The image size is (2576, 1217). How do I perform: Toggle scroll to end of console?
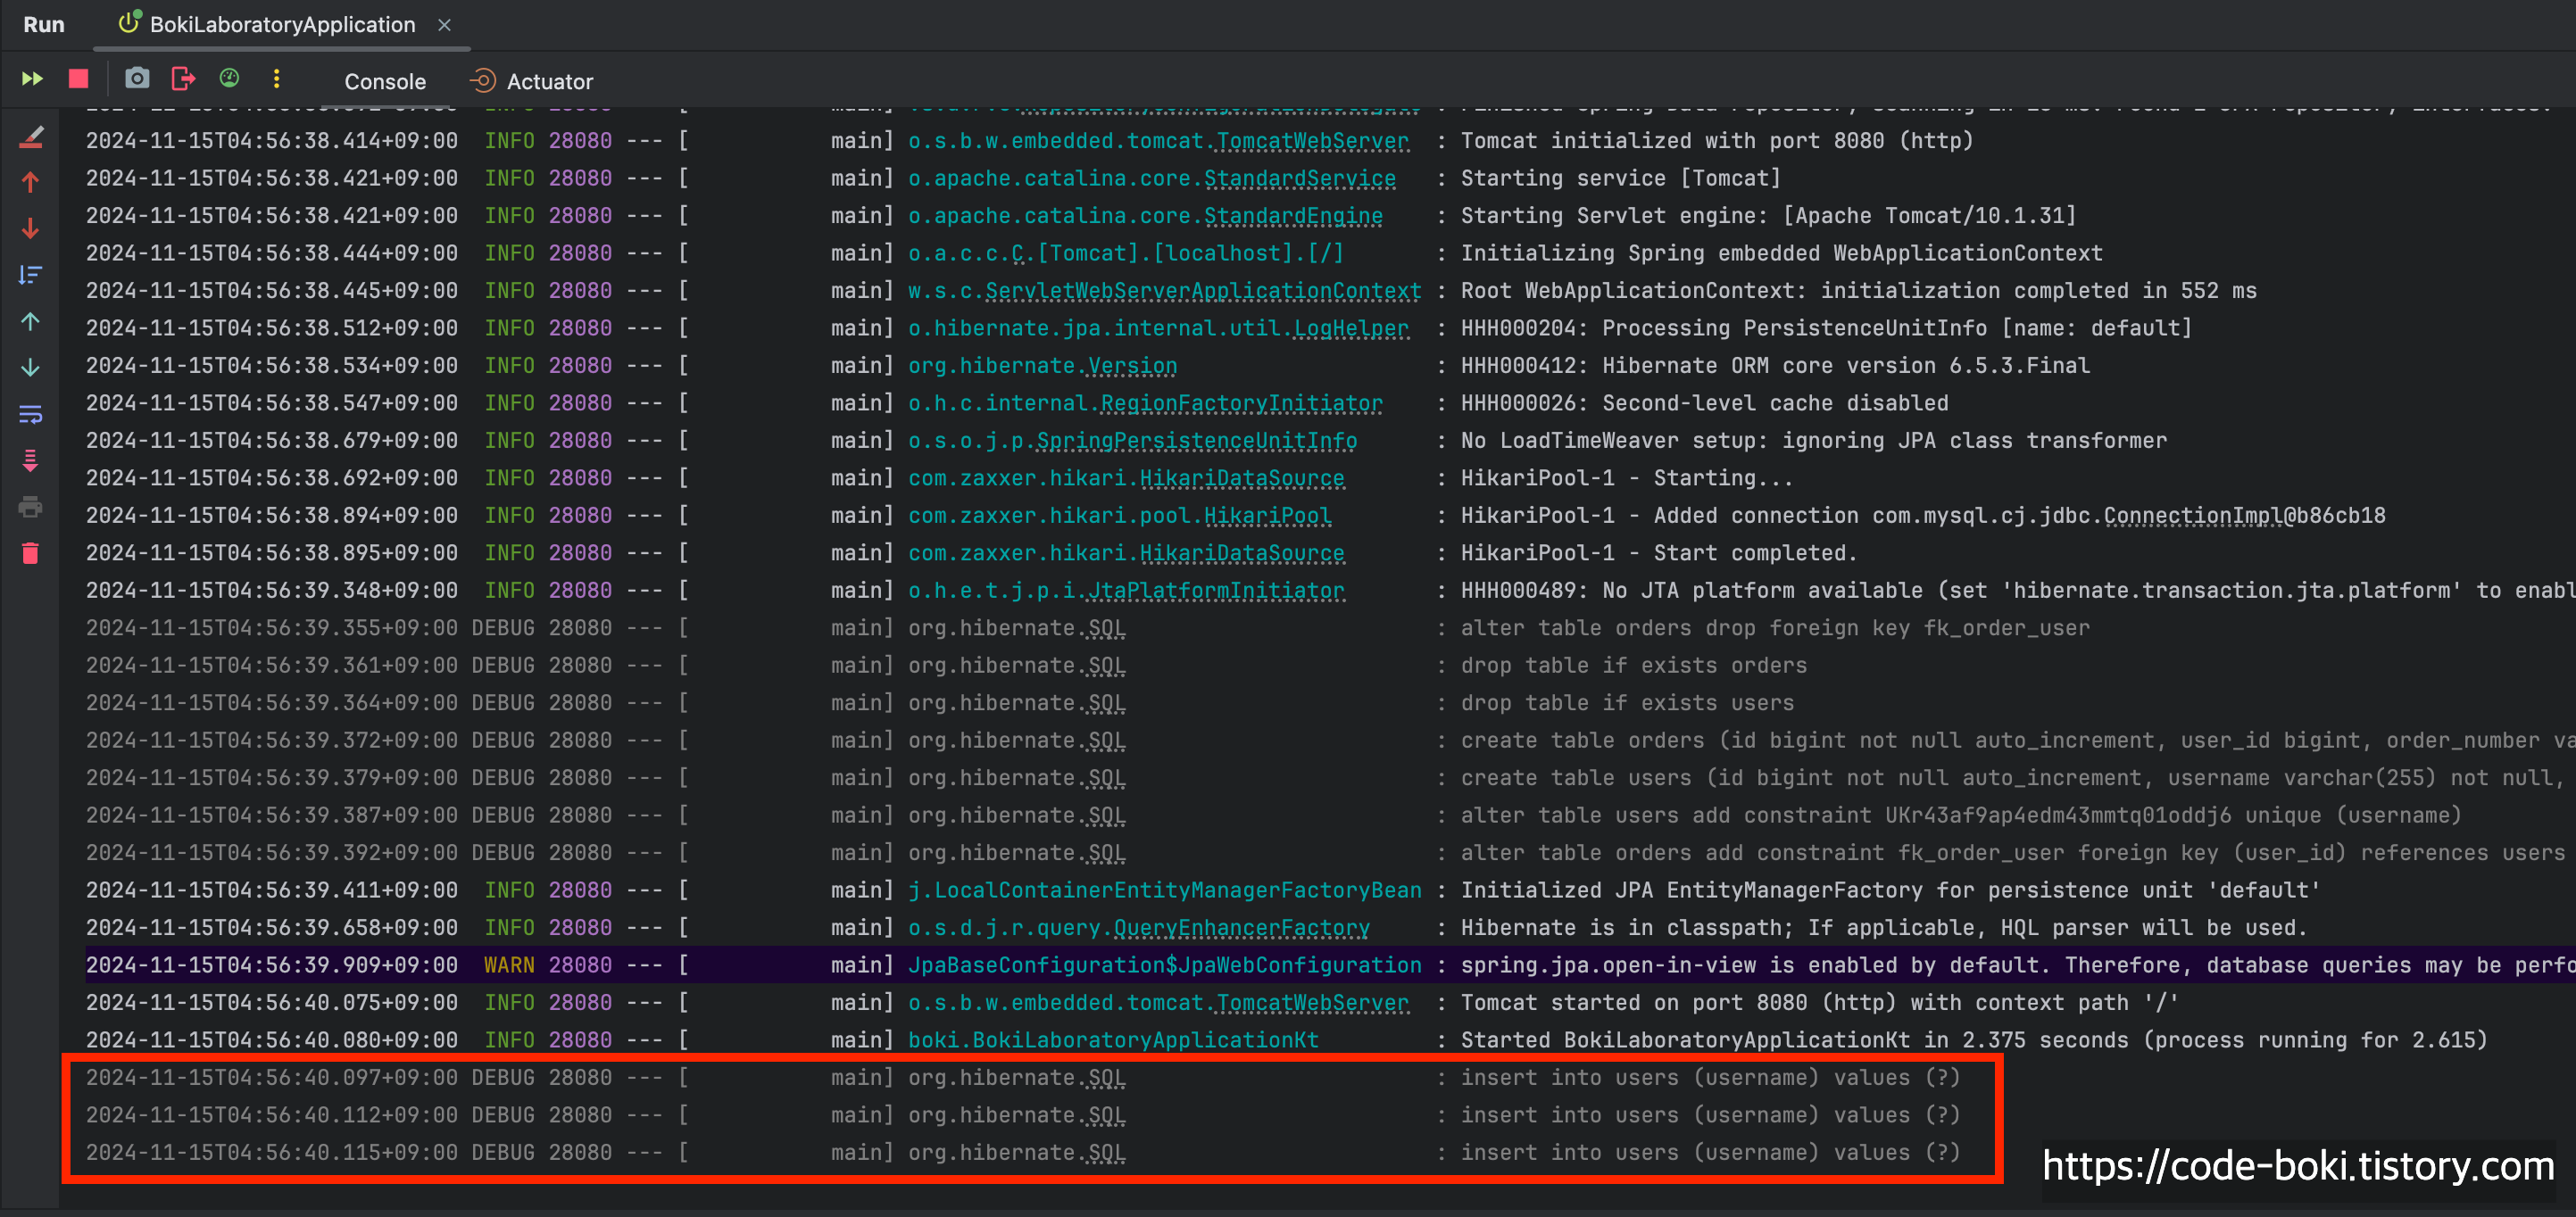[31, 460]
